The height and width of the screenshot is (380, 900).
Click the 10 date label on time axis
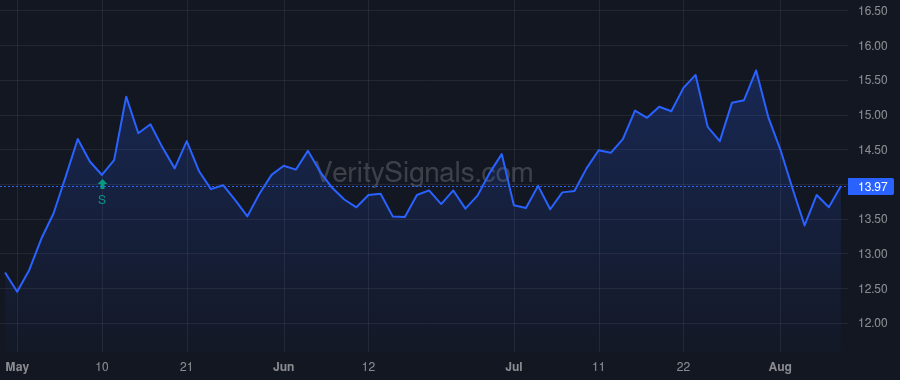point(102,367)
